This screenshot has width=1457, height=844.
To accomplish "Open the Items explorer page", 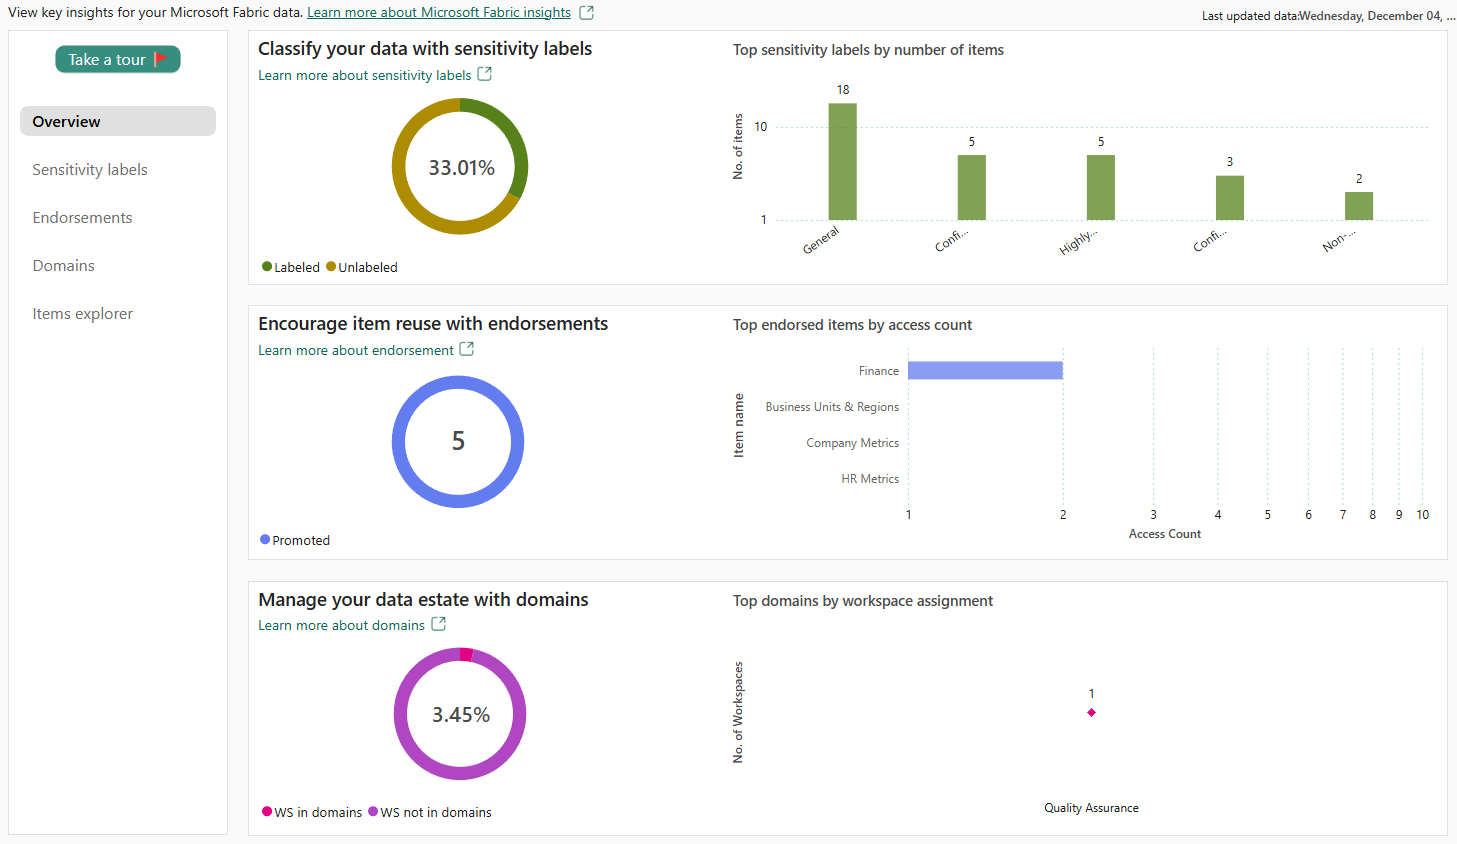I will point(82,314).
